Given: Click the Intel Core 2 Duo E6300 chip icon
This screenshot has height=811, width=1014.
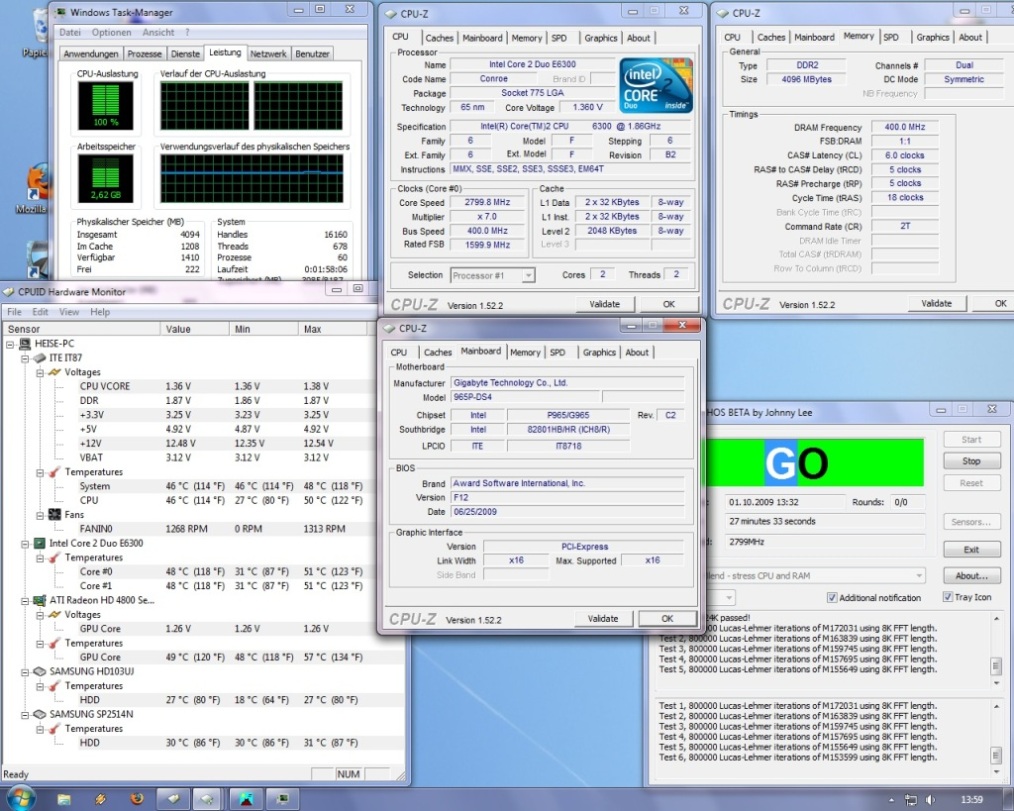Looking at the screenshot, I should coord(39,543).
